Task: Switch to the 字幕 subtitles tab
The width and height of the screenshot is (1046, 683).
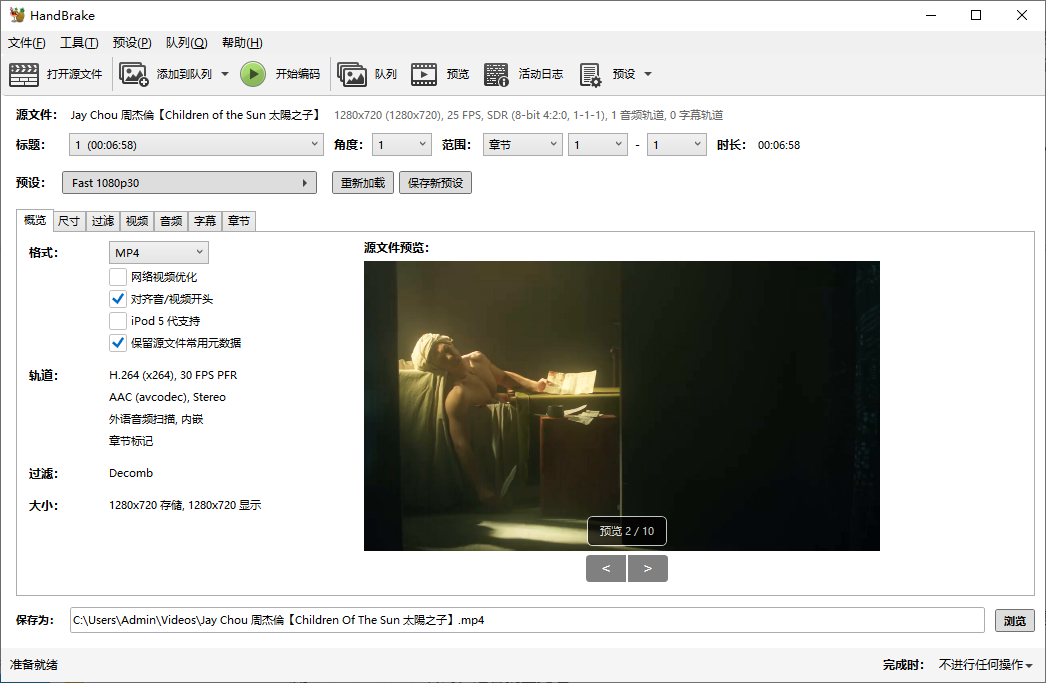Action: pos(205,221)
